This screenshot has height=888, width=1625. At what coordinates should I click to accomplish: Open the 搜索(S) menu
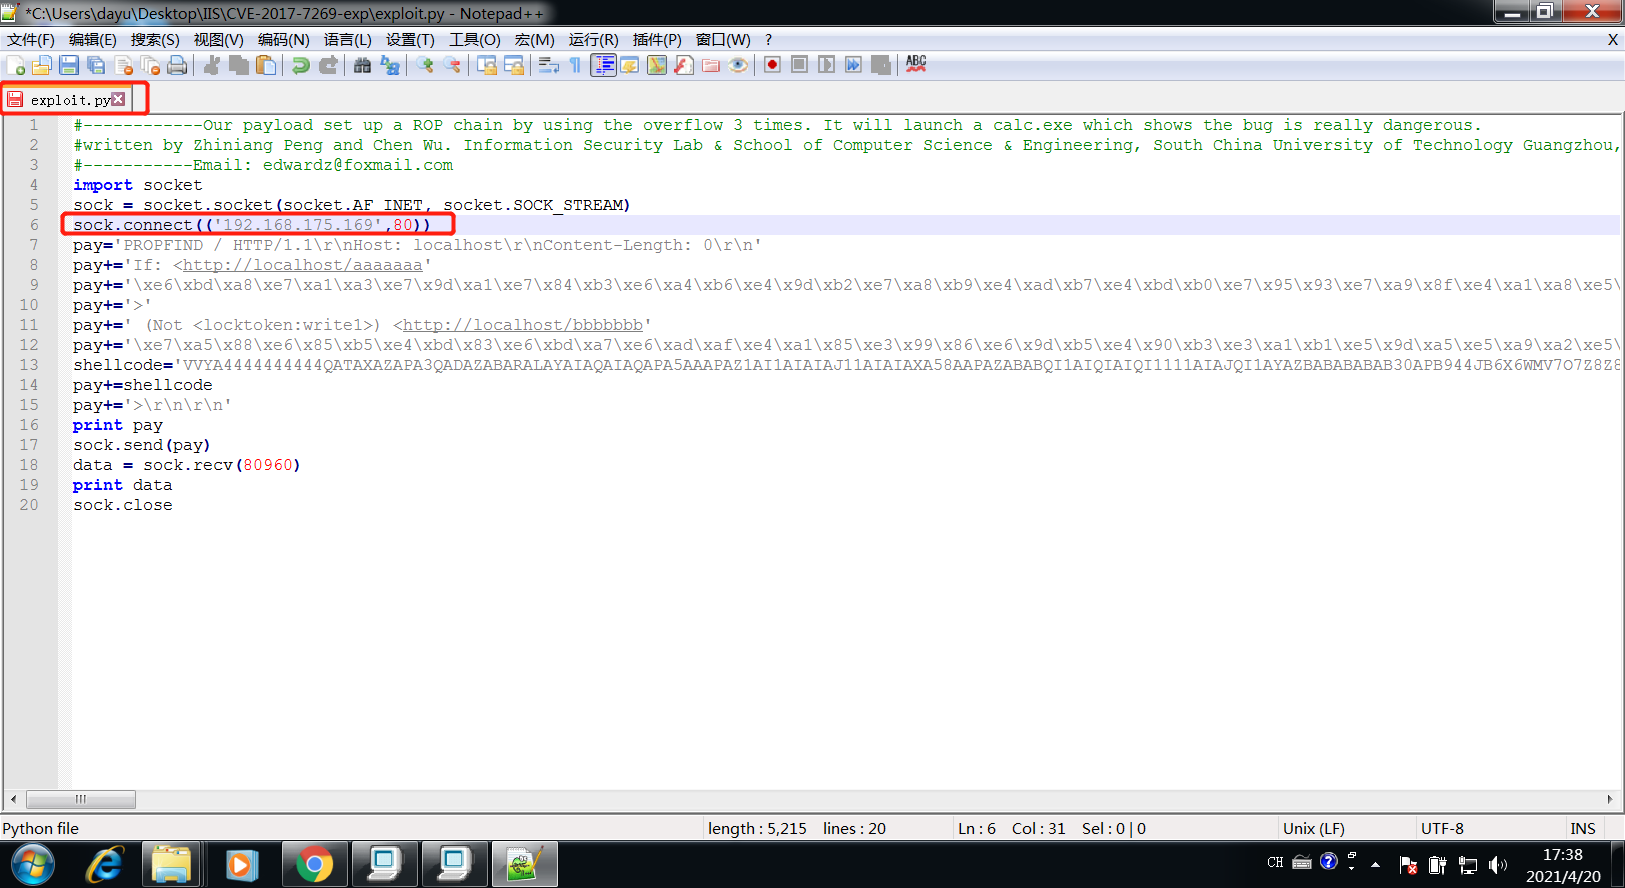[x=155, y=40]
